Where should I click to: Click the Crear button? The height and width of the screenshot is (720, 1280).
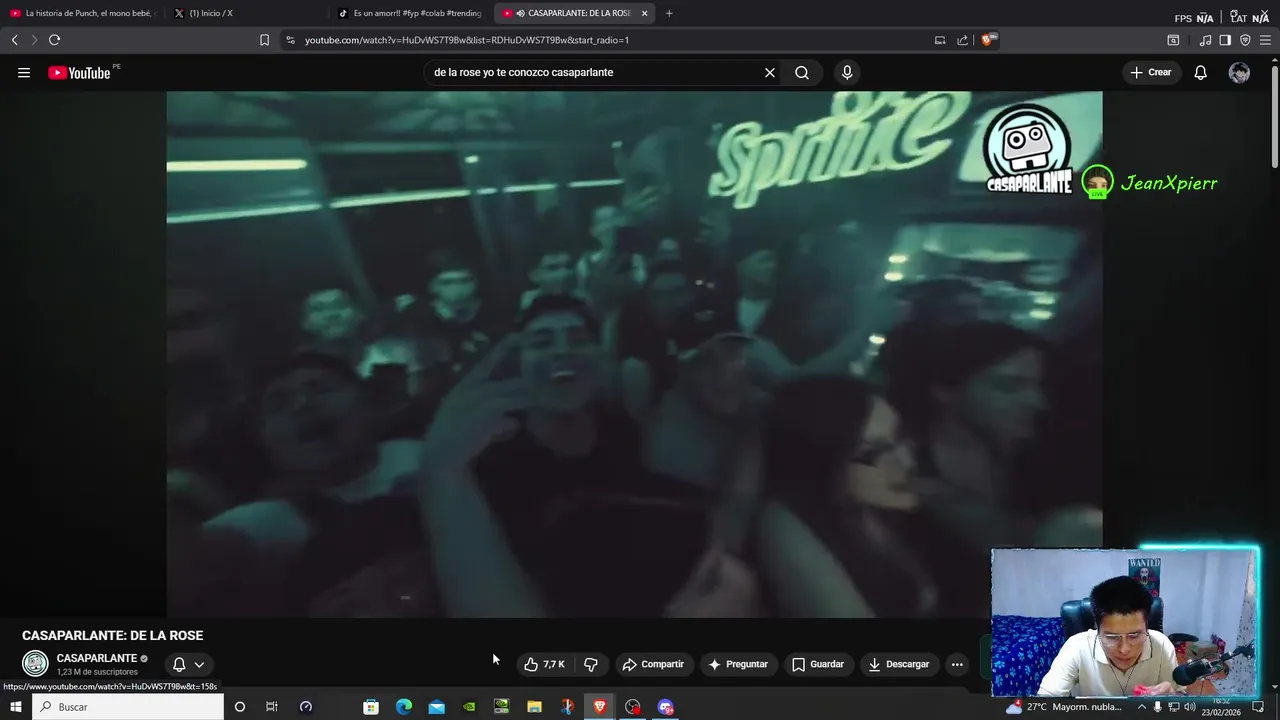coord(1151,72)
